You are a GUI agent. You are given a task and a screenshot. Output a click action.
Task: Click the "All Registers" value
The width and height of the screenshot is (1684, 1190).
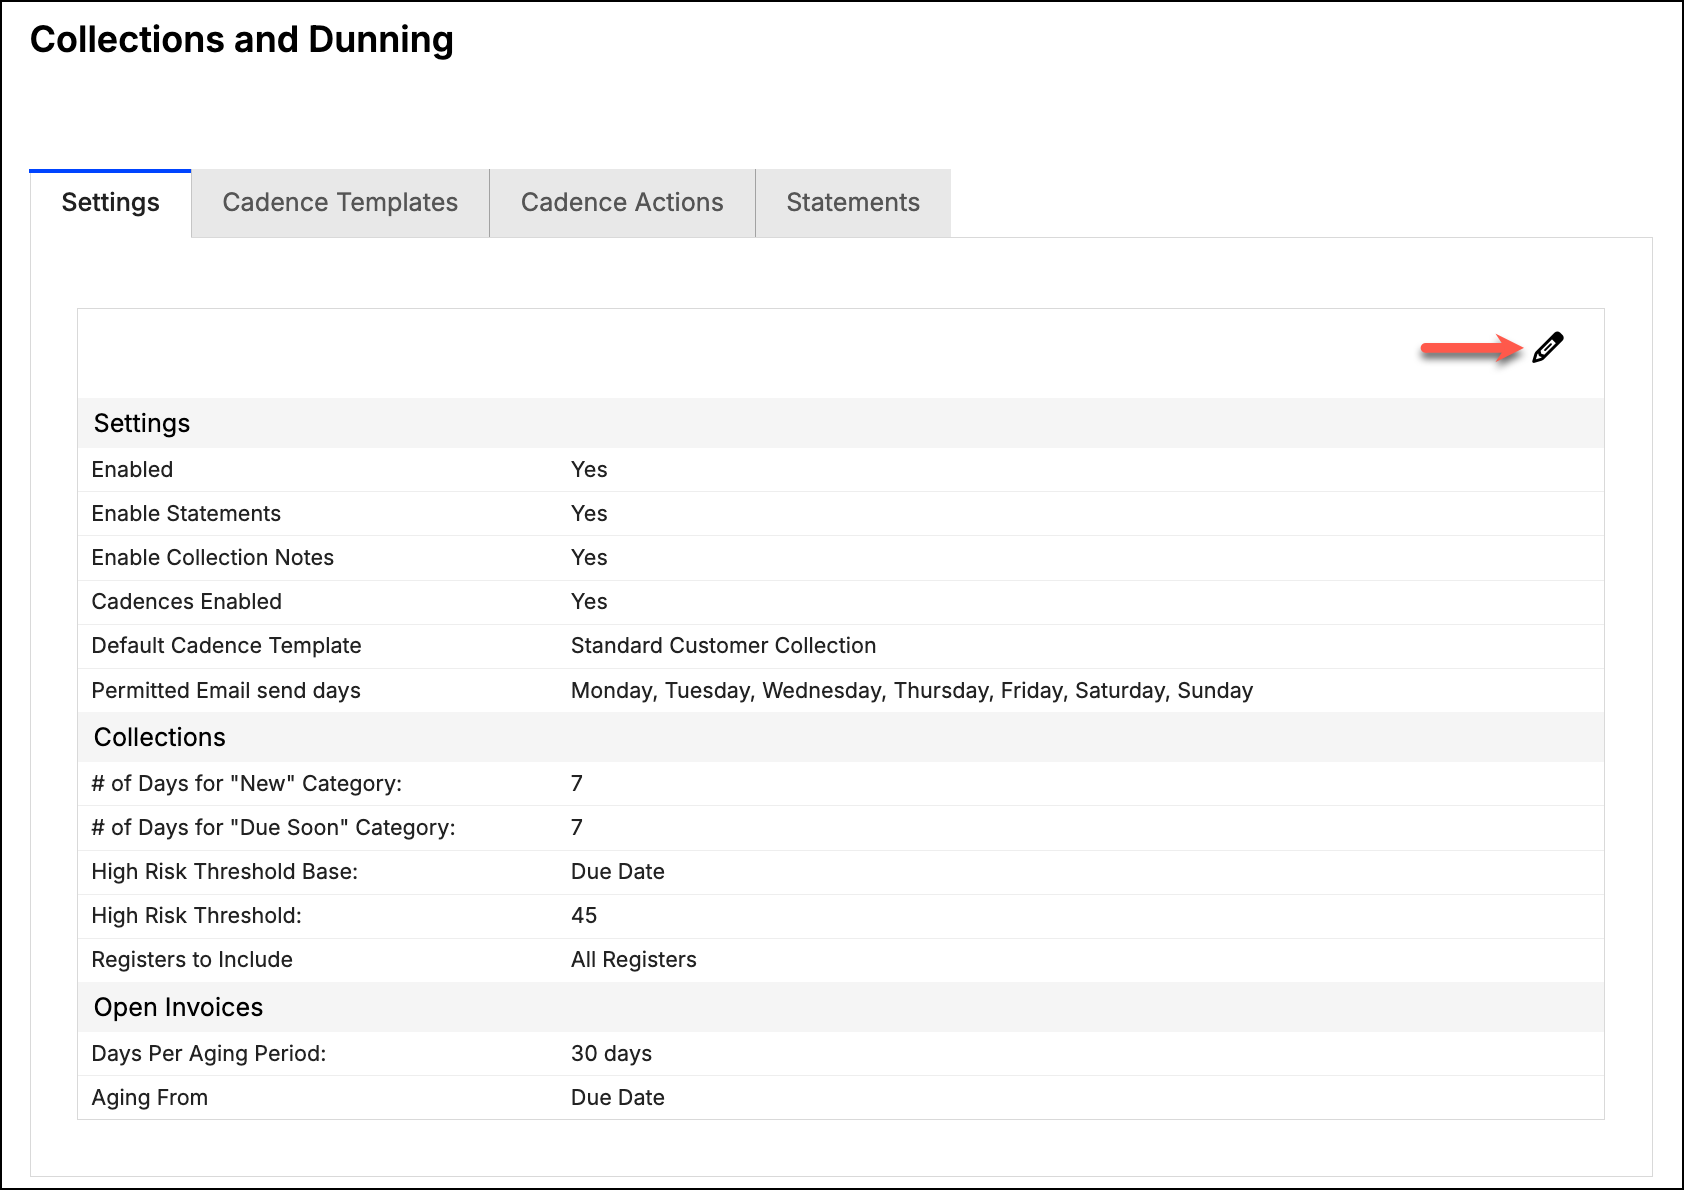tap(634, 959)
